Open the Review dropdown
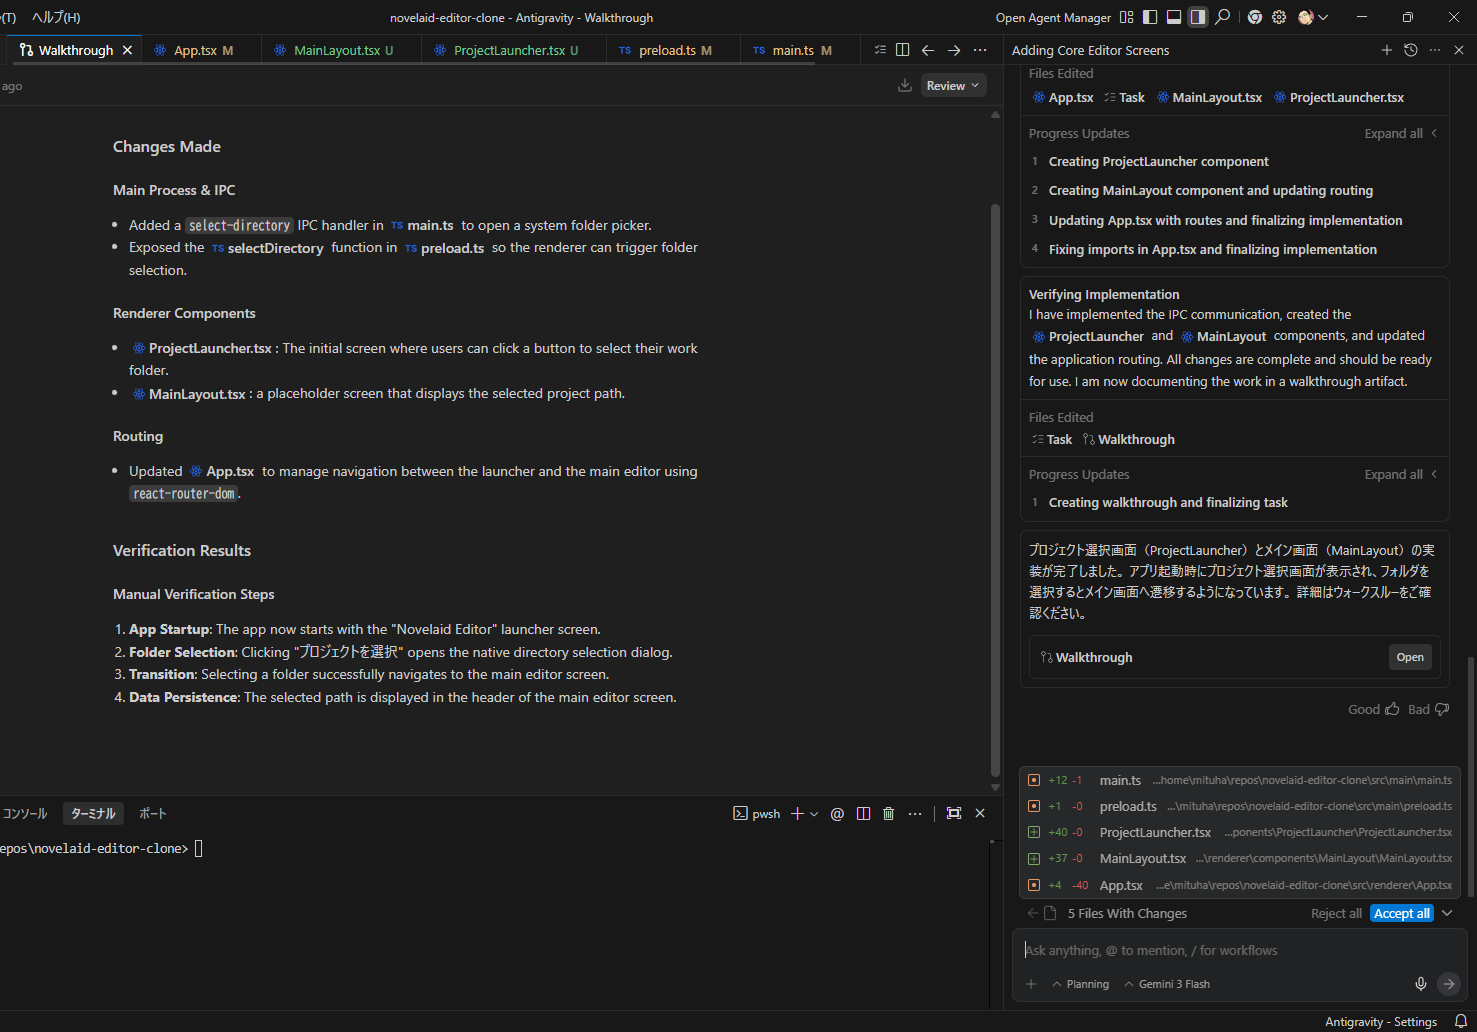1477x1032 pixels. [x=952, y=86]
